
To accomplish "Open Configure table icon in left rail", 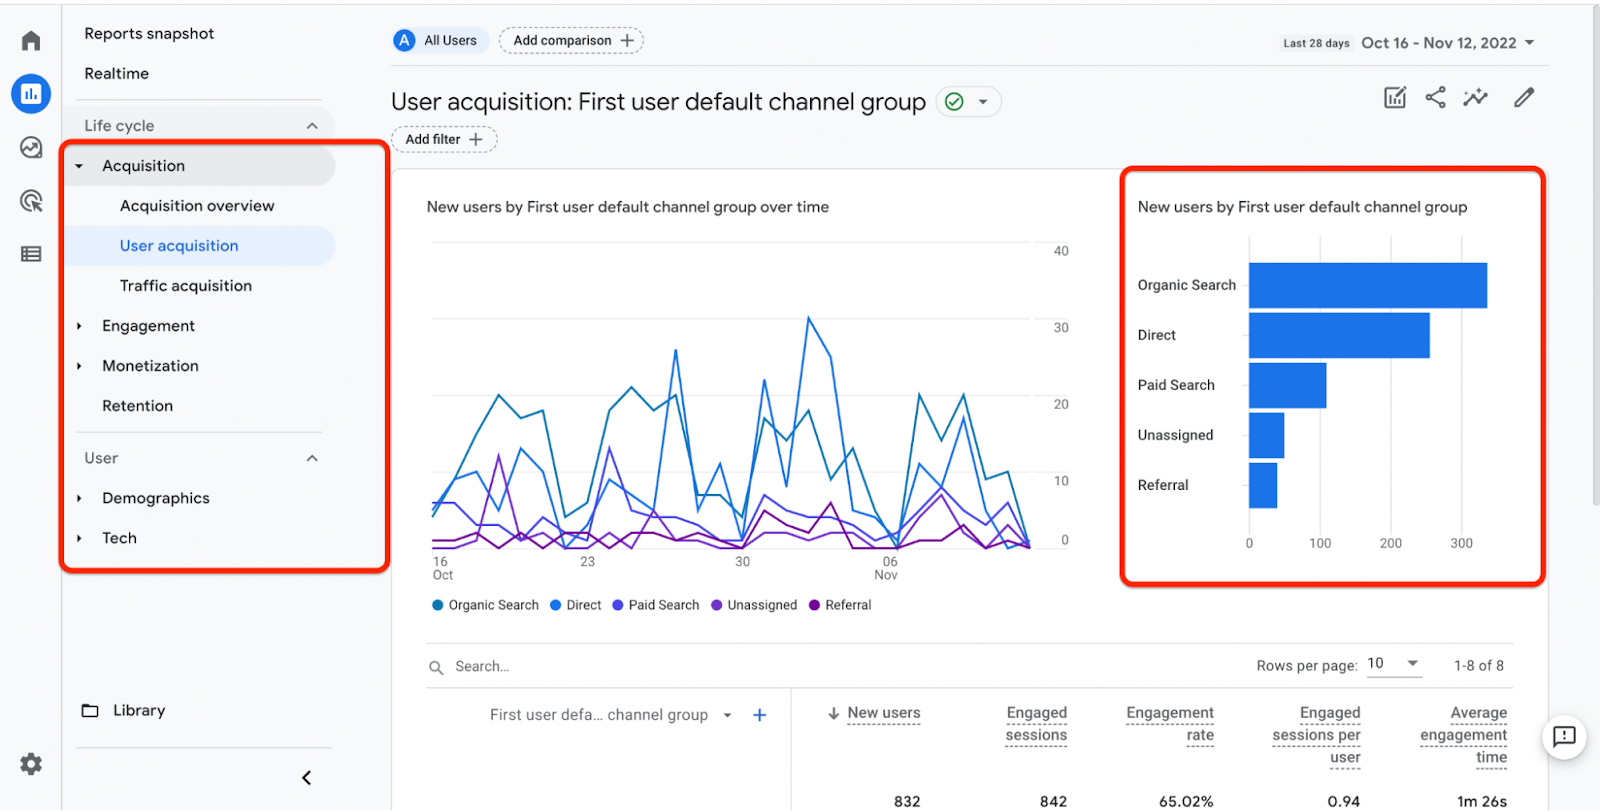I will point(31,254).
